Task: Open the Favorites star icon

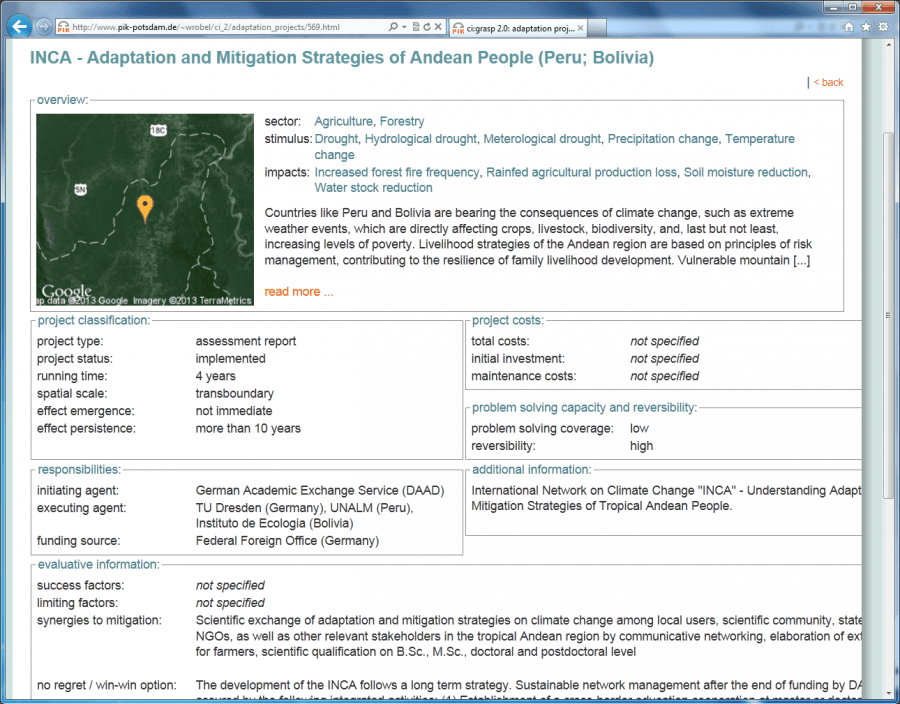Action: 866,27
